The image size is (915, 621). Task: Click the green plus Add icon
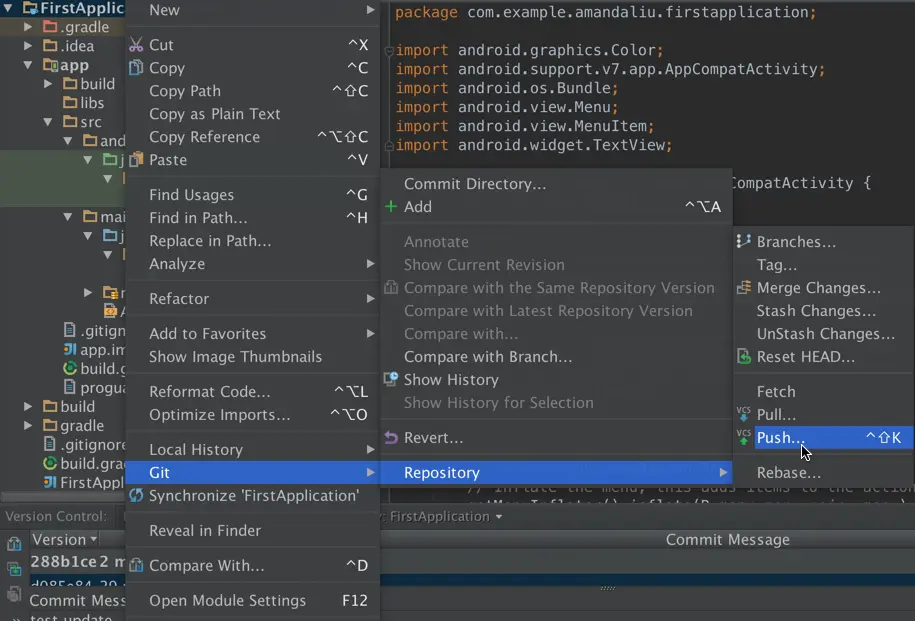391,207
